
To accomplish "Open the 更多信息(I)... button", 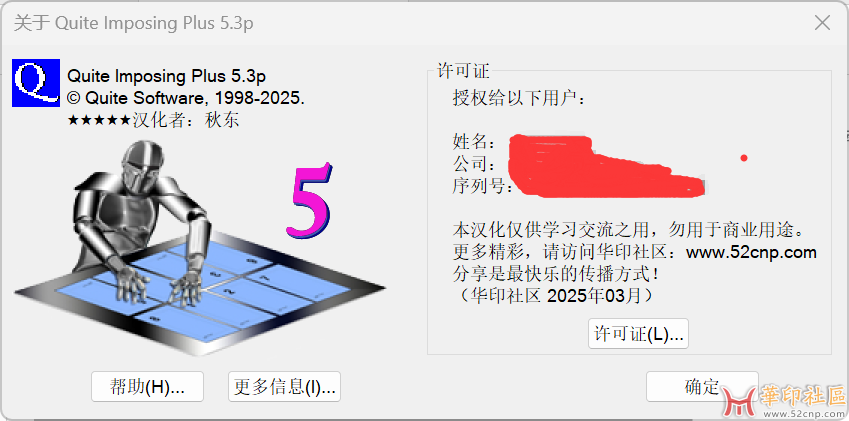I will [x=284, y=386].
